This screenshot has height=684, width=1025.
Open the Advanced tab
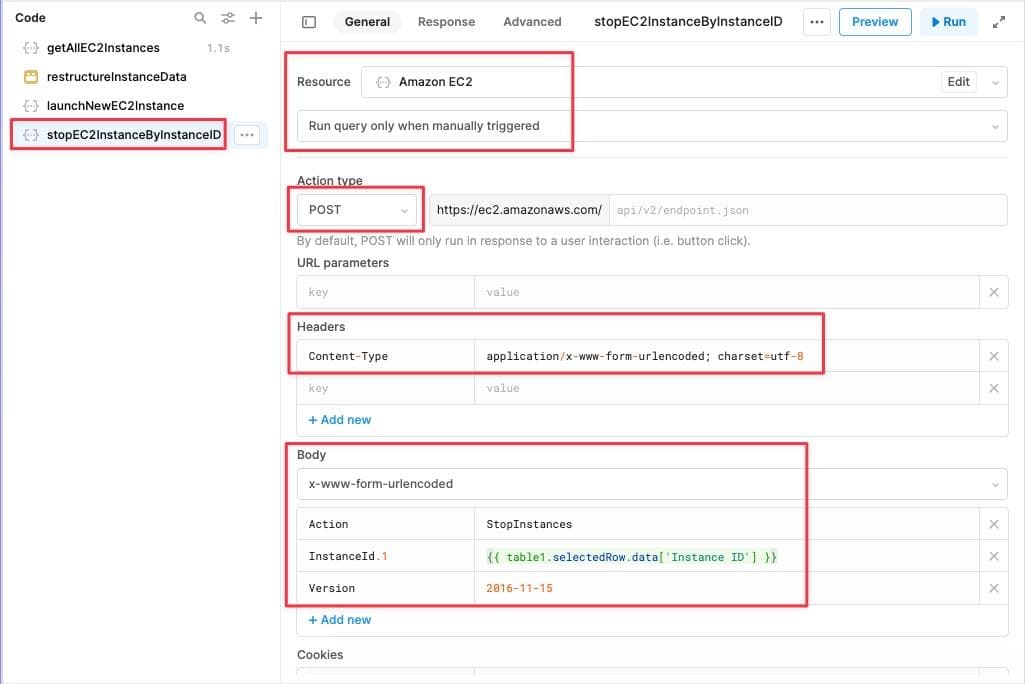tap(531, 21)
